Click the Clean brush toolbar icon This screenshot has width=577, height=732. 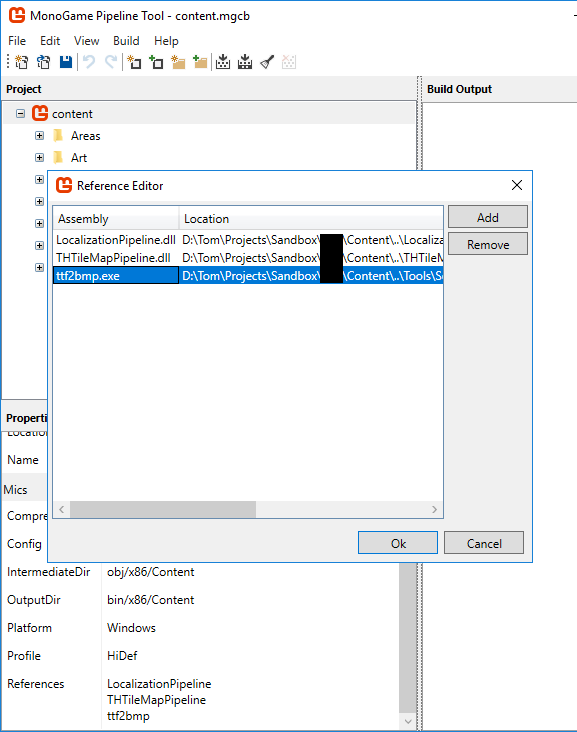pyautogui.click(x=267, y=62)
